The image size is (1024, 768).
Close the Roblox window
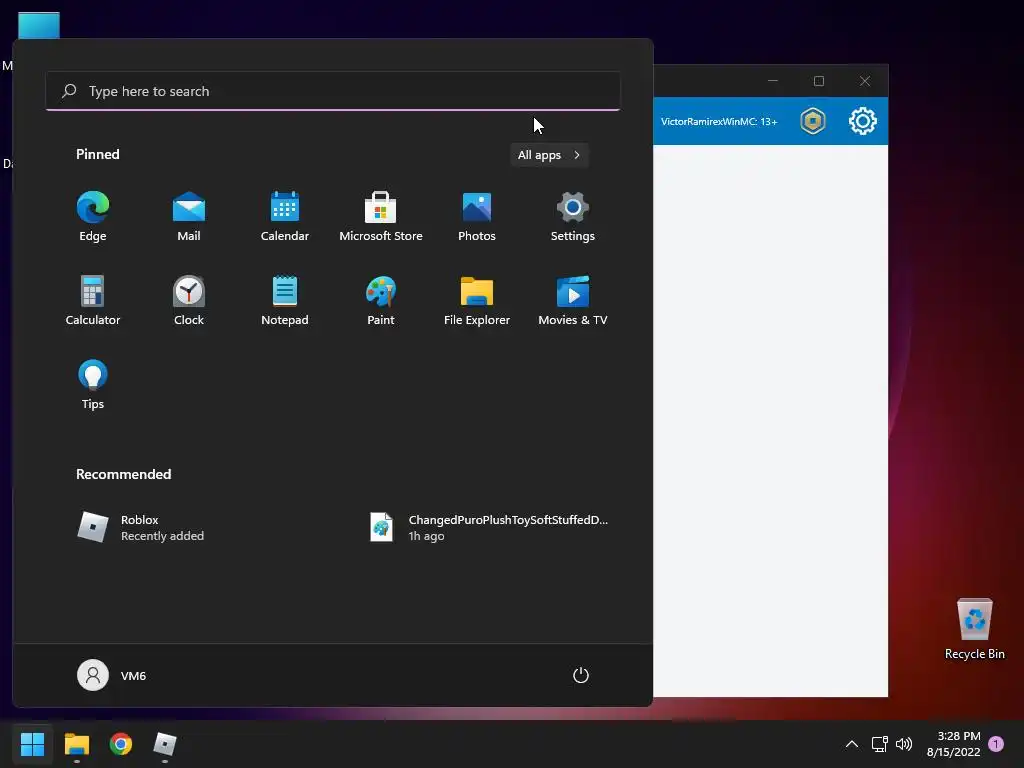tap(865, 81)
